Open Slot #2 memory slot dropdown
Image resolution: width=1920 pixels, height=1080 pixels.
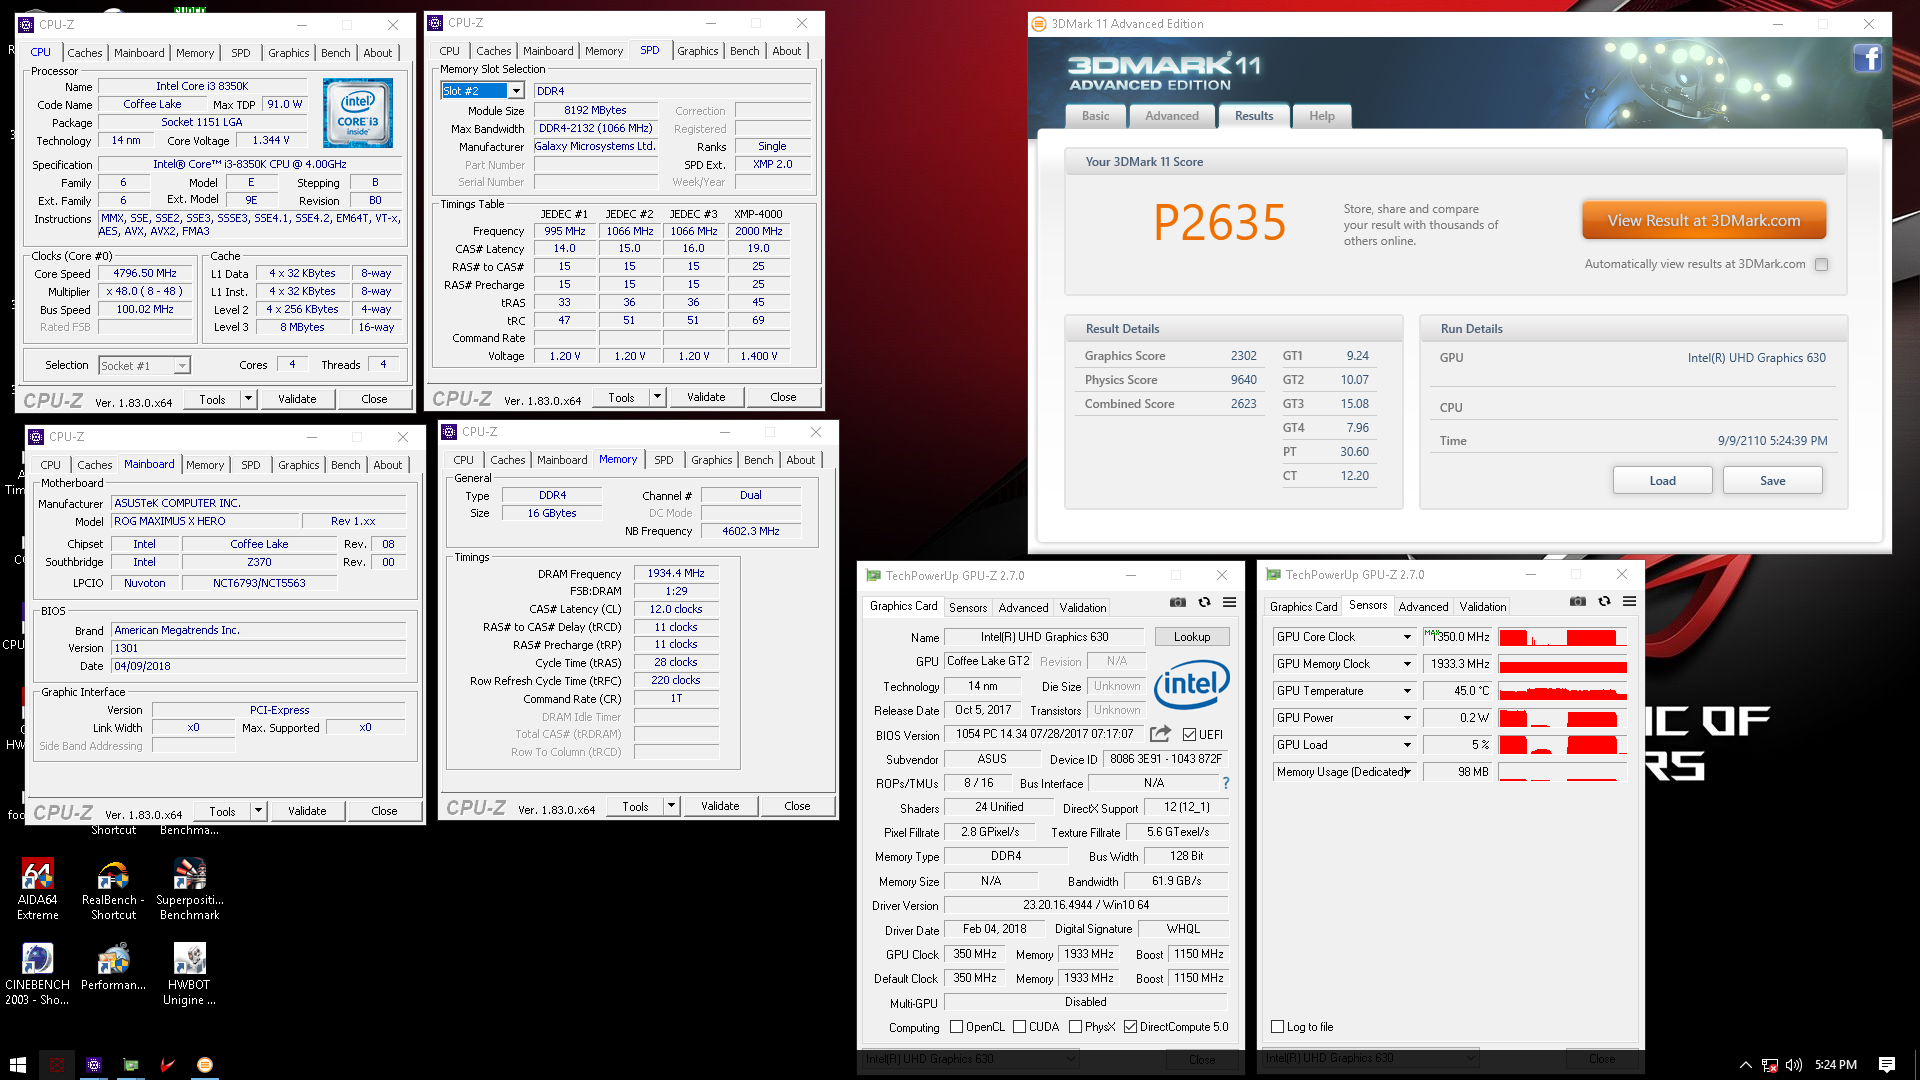[516, 91]
